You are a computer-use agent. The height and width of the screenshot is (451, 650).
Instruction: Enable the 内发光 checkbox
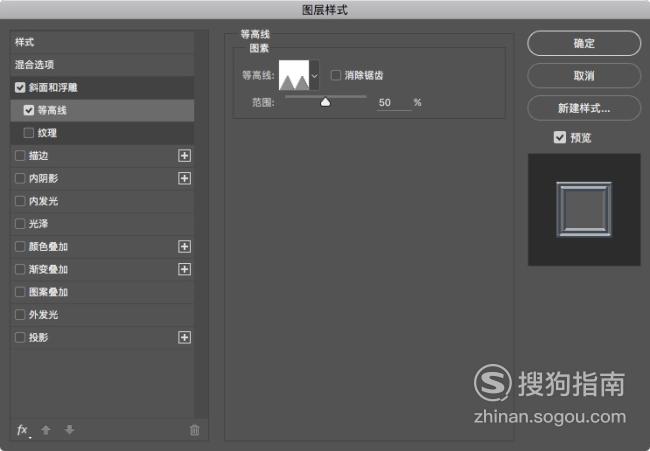20,201
